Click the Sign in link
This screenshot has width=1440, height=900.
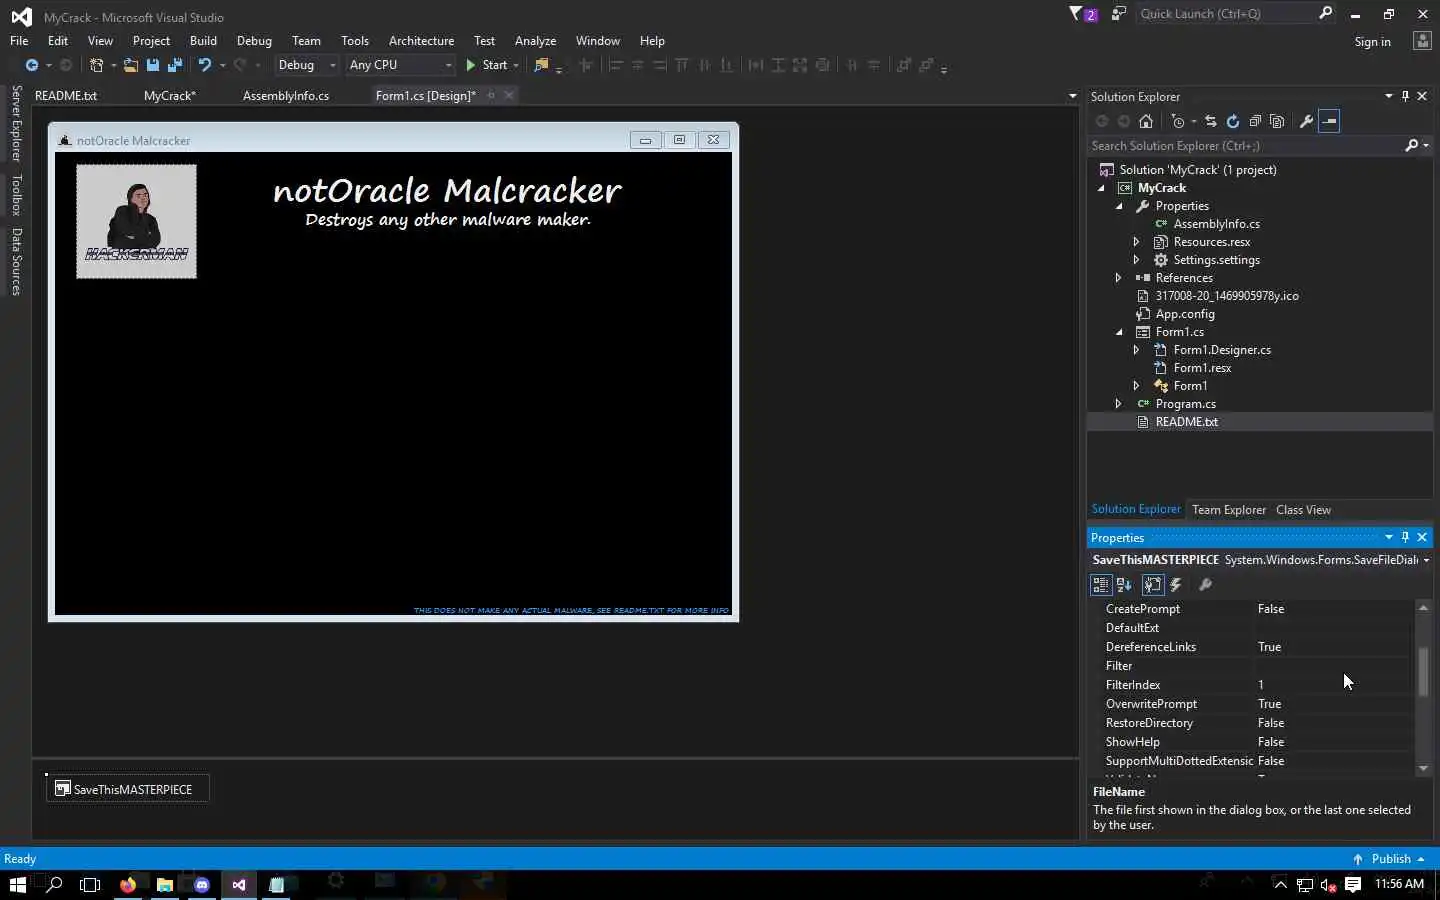1372,42
